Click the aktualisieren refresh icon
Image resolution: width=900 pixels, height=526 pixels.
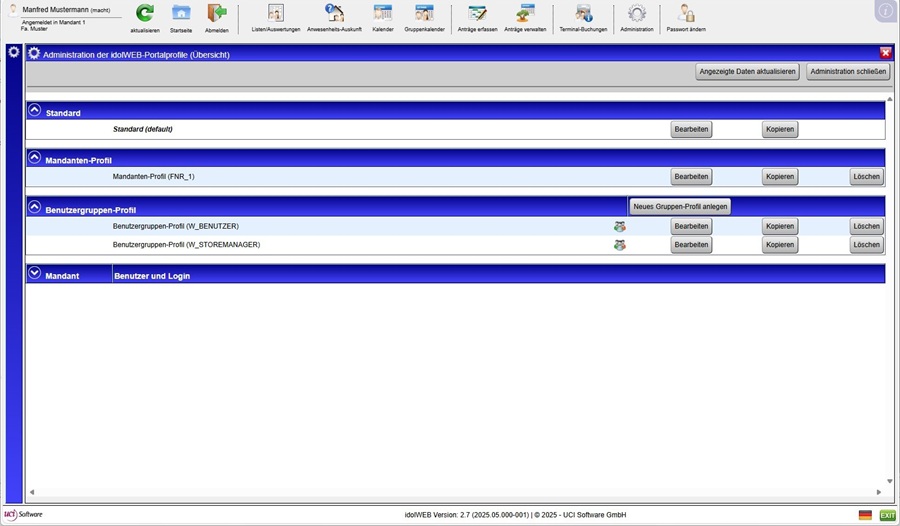click(x=145, y=14)
